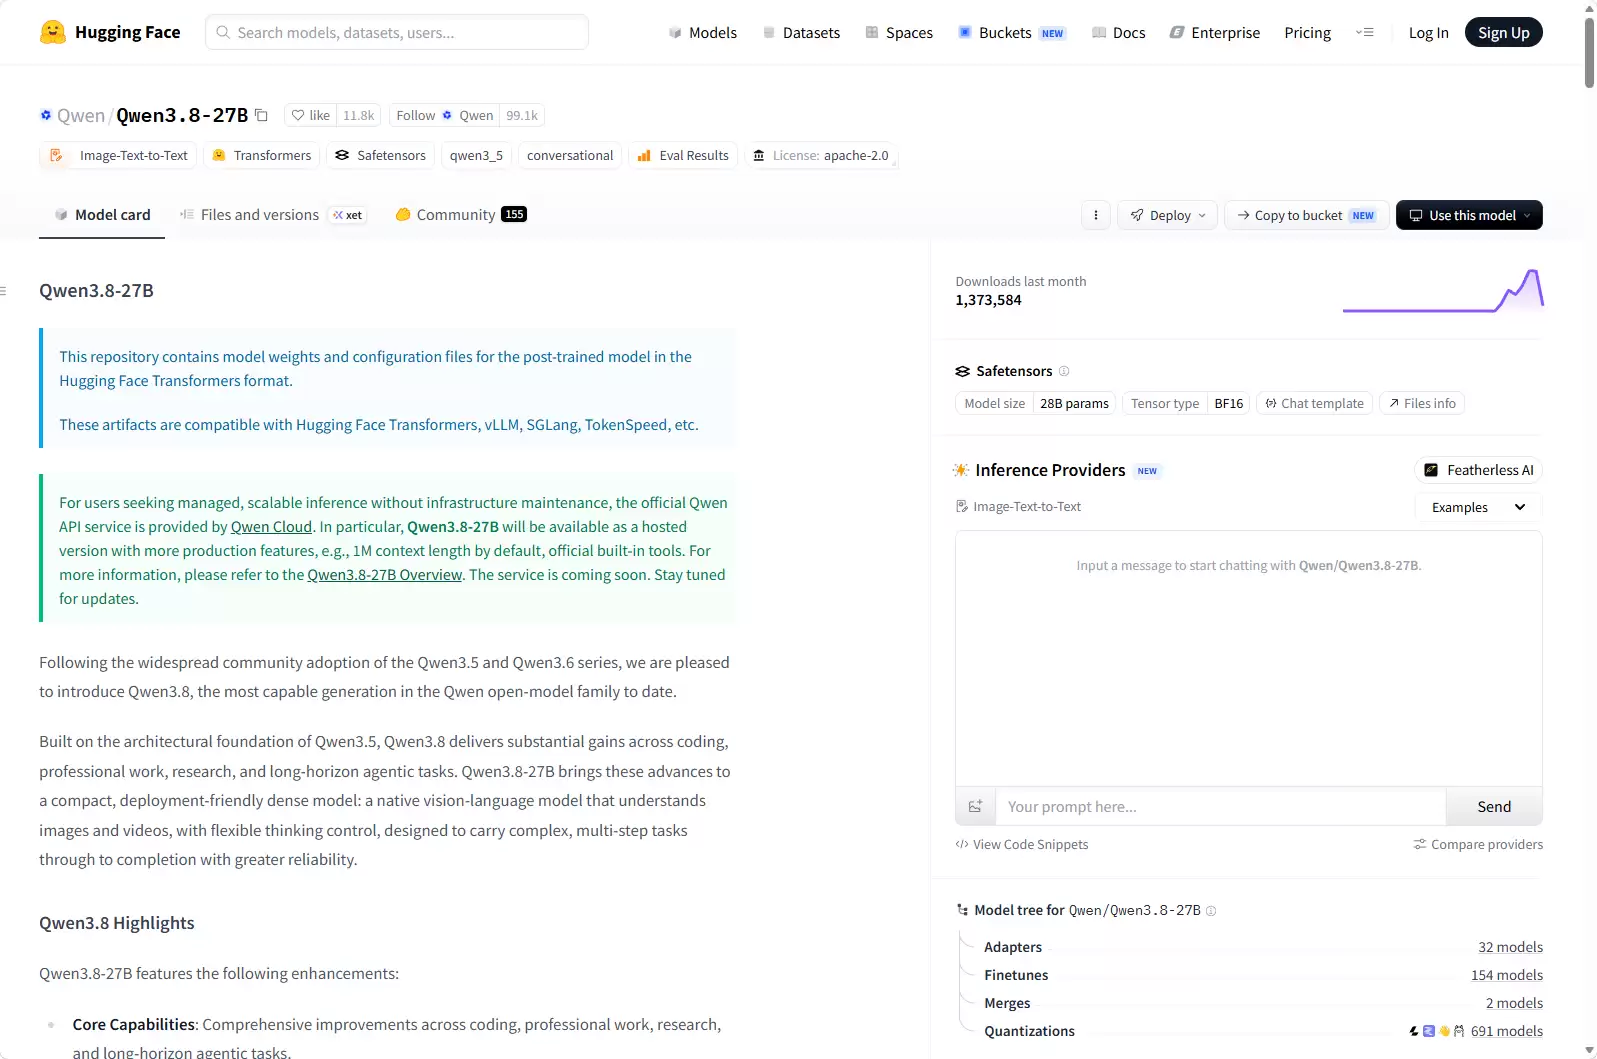The width and height of the screenshot is (1597, 1059).
Task: Open the Safetensors info icon
Action: (x=1064, y=371)
